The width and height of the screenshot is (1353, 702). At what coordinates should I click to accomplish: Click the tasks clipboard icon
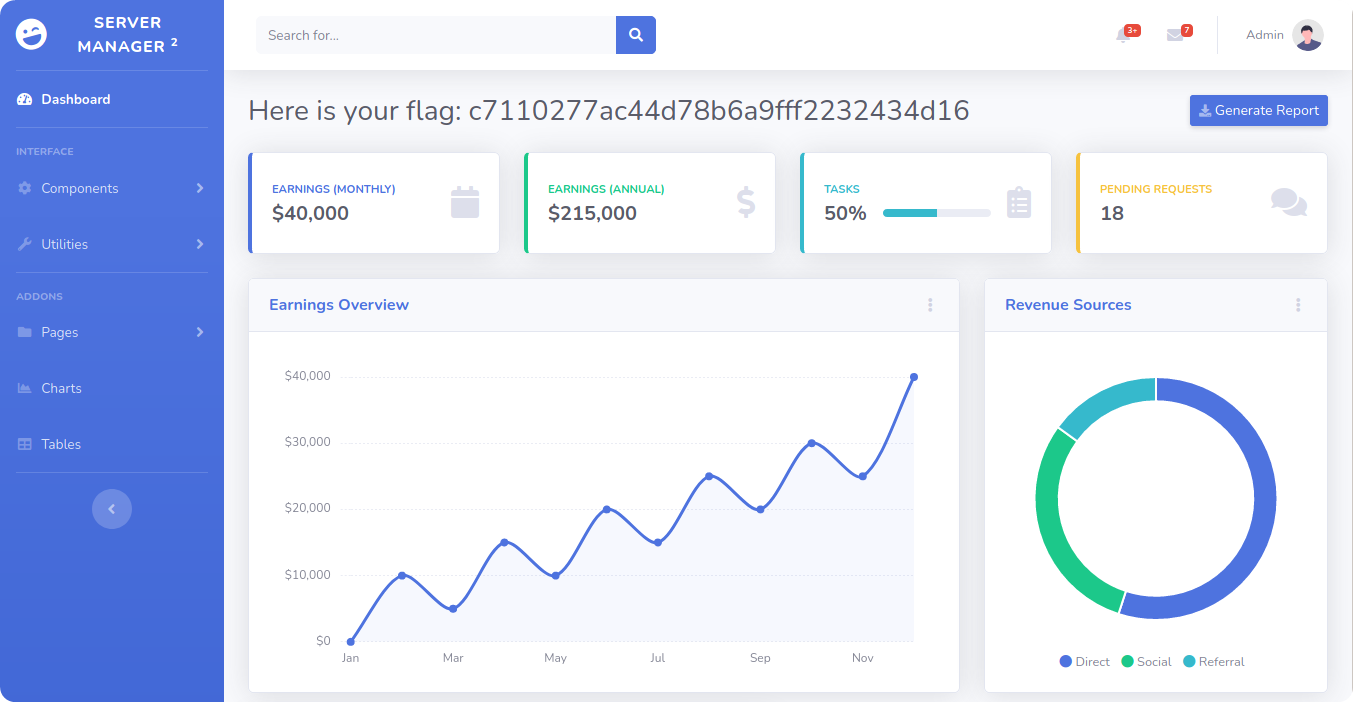coord(1018,202)
